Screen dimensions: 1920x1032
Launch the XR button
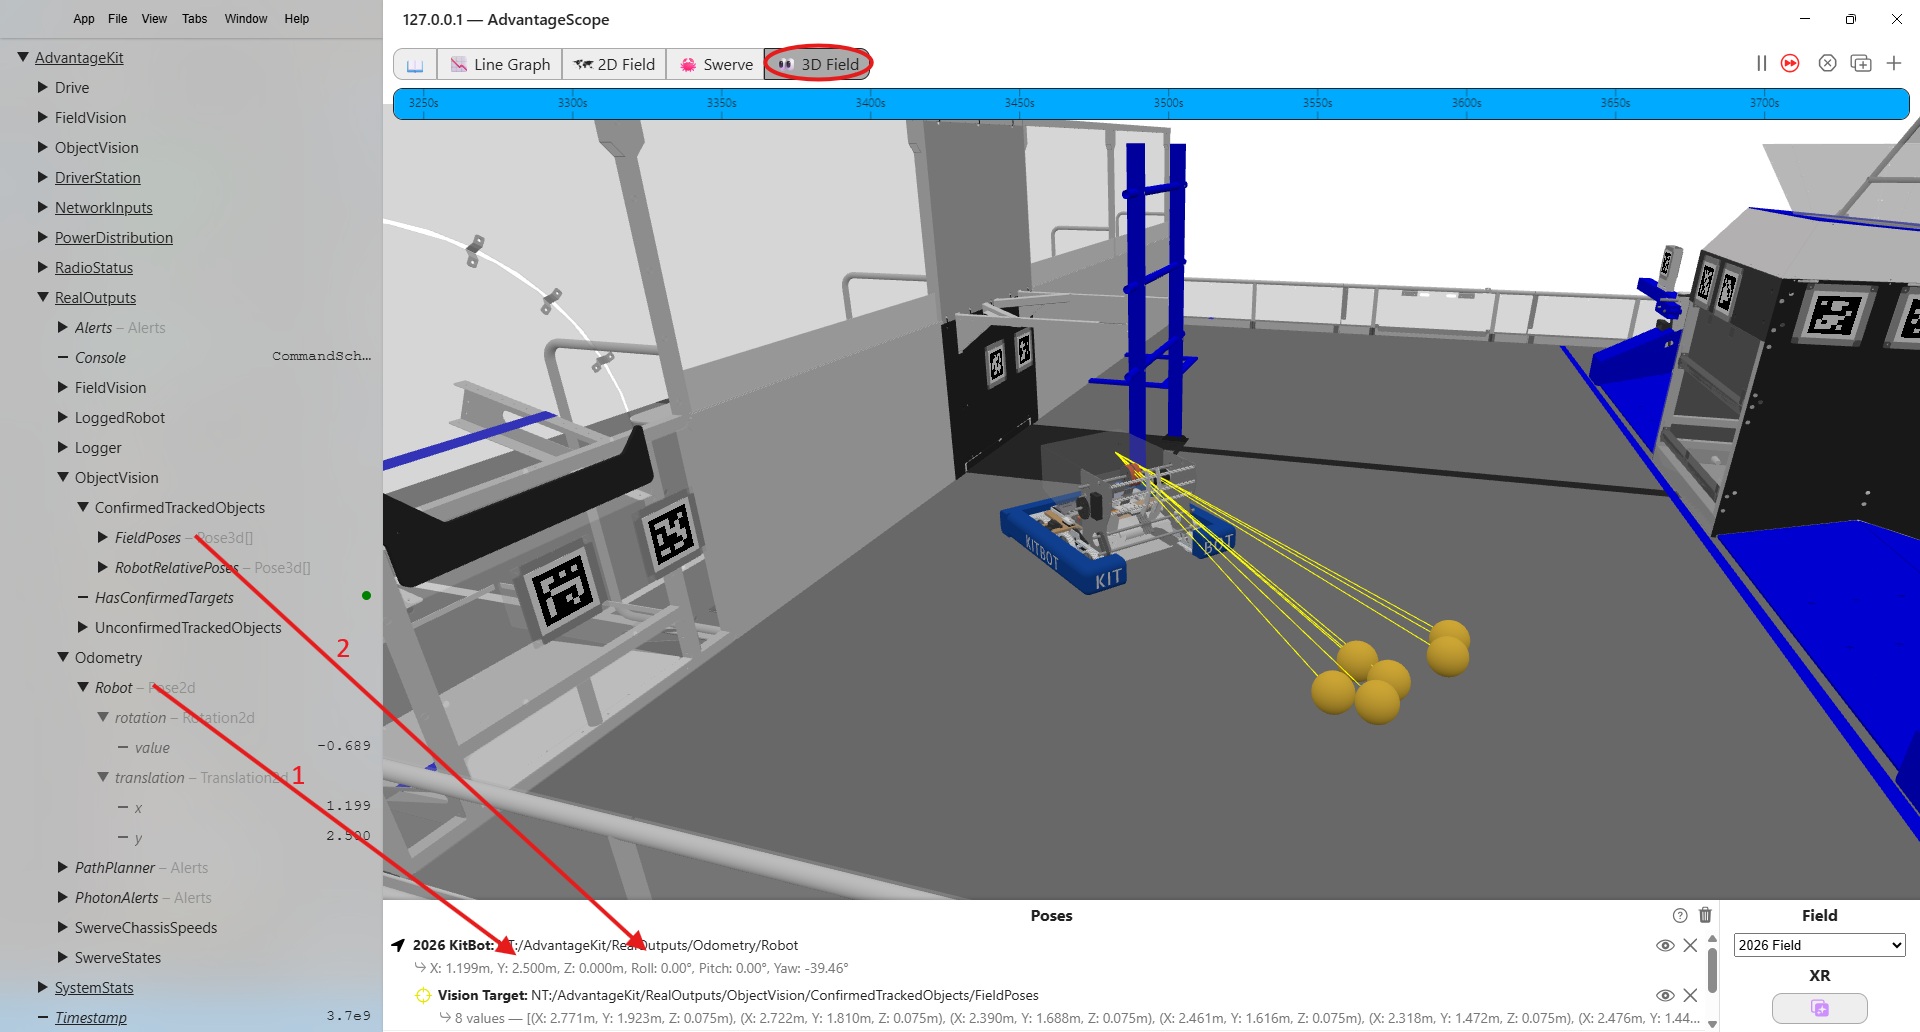[1819, 1008]
